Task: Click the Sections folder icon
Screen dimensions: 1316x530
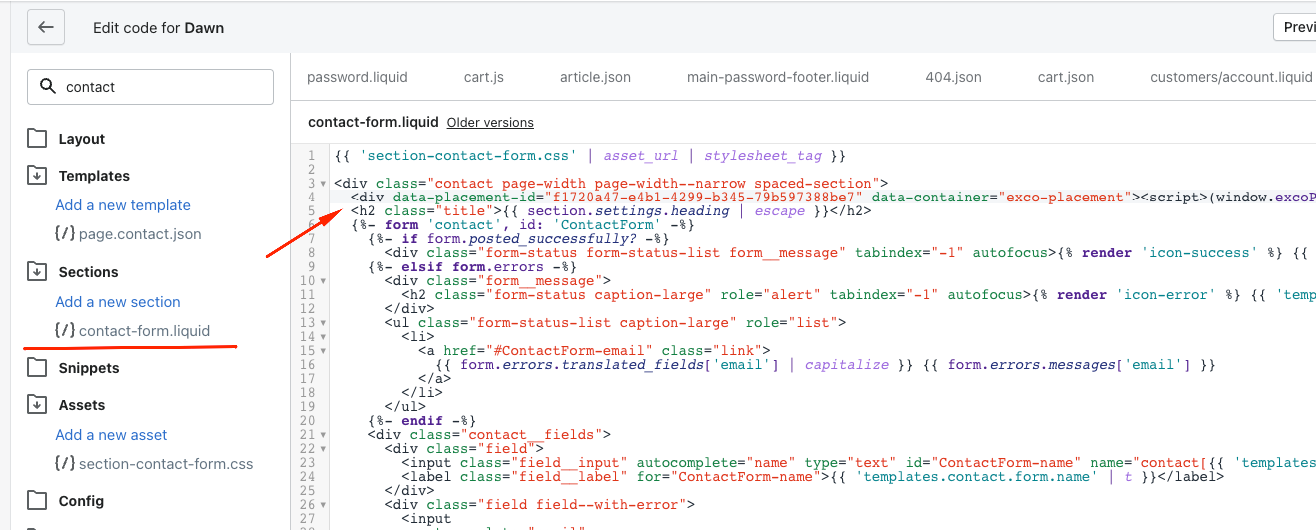Action: pyautogui.click(x=37, y=272)
